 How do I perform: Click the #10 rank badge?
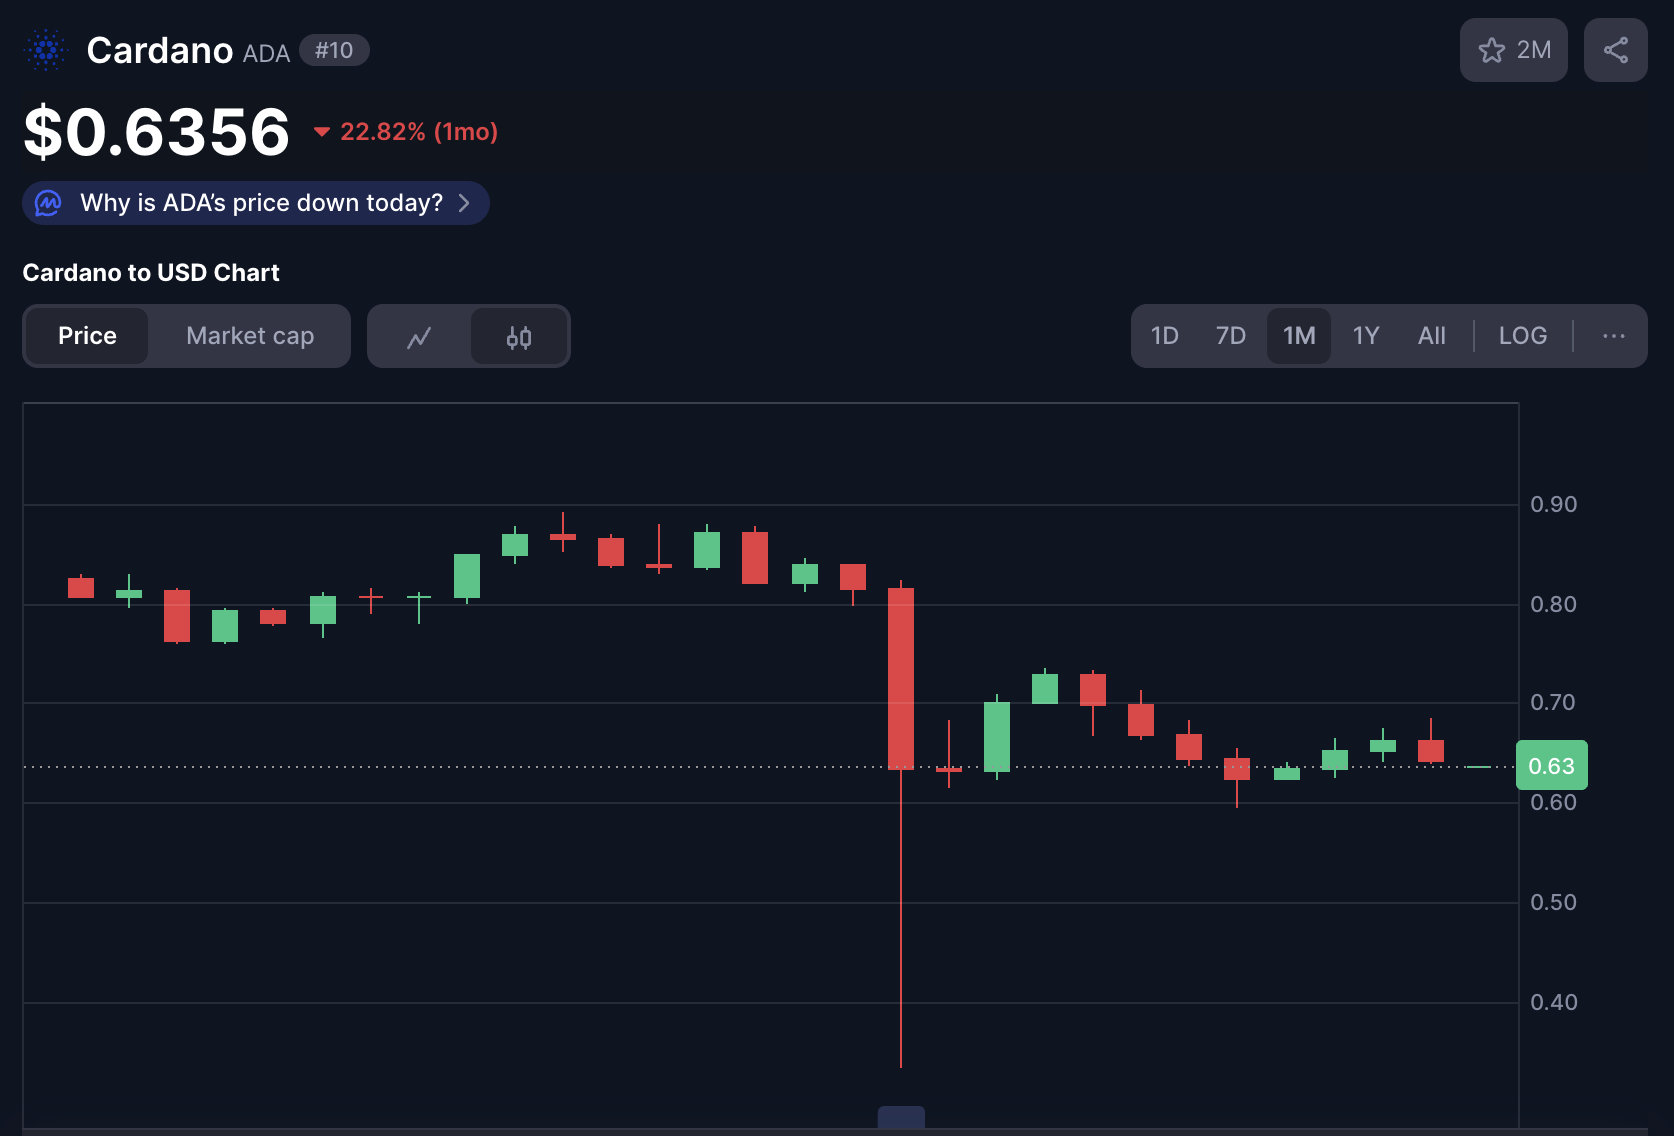click(334, 50)
